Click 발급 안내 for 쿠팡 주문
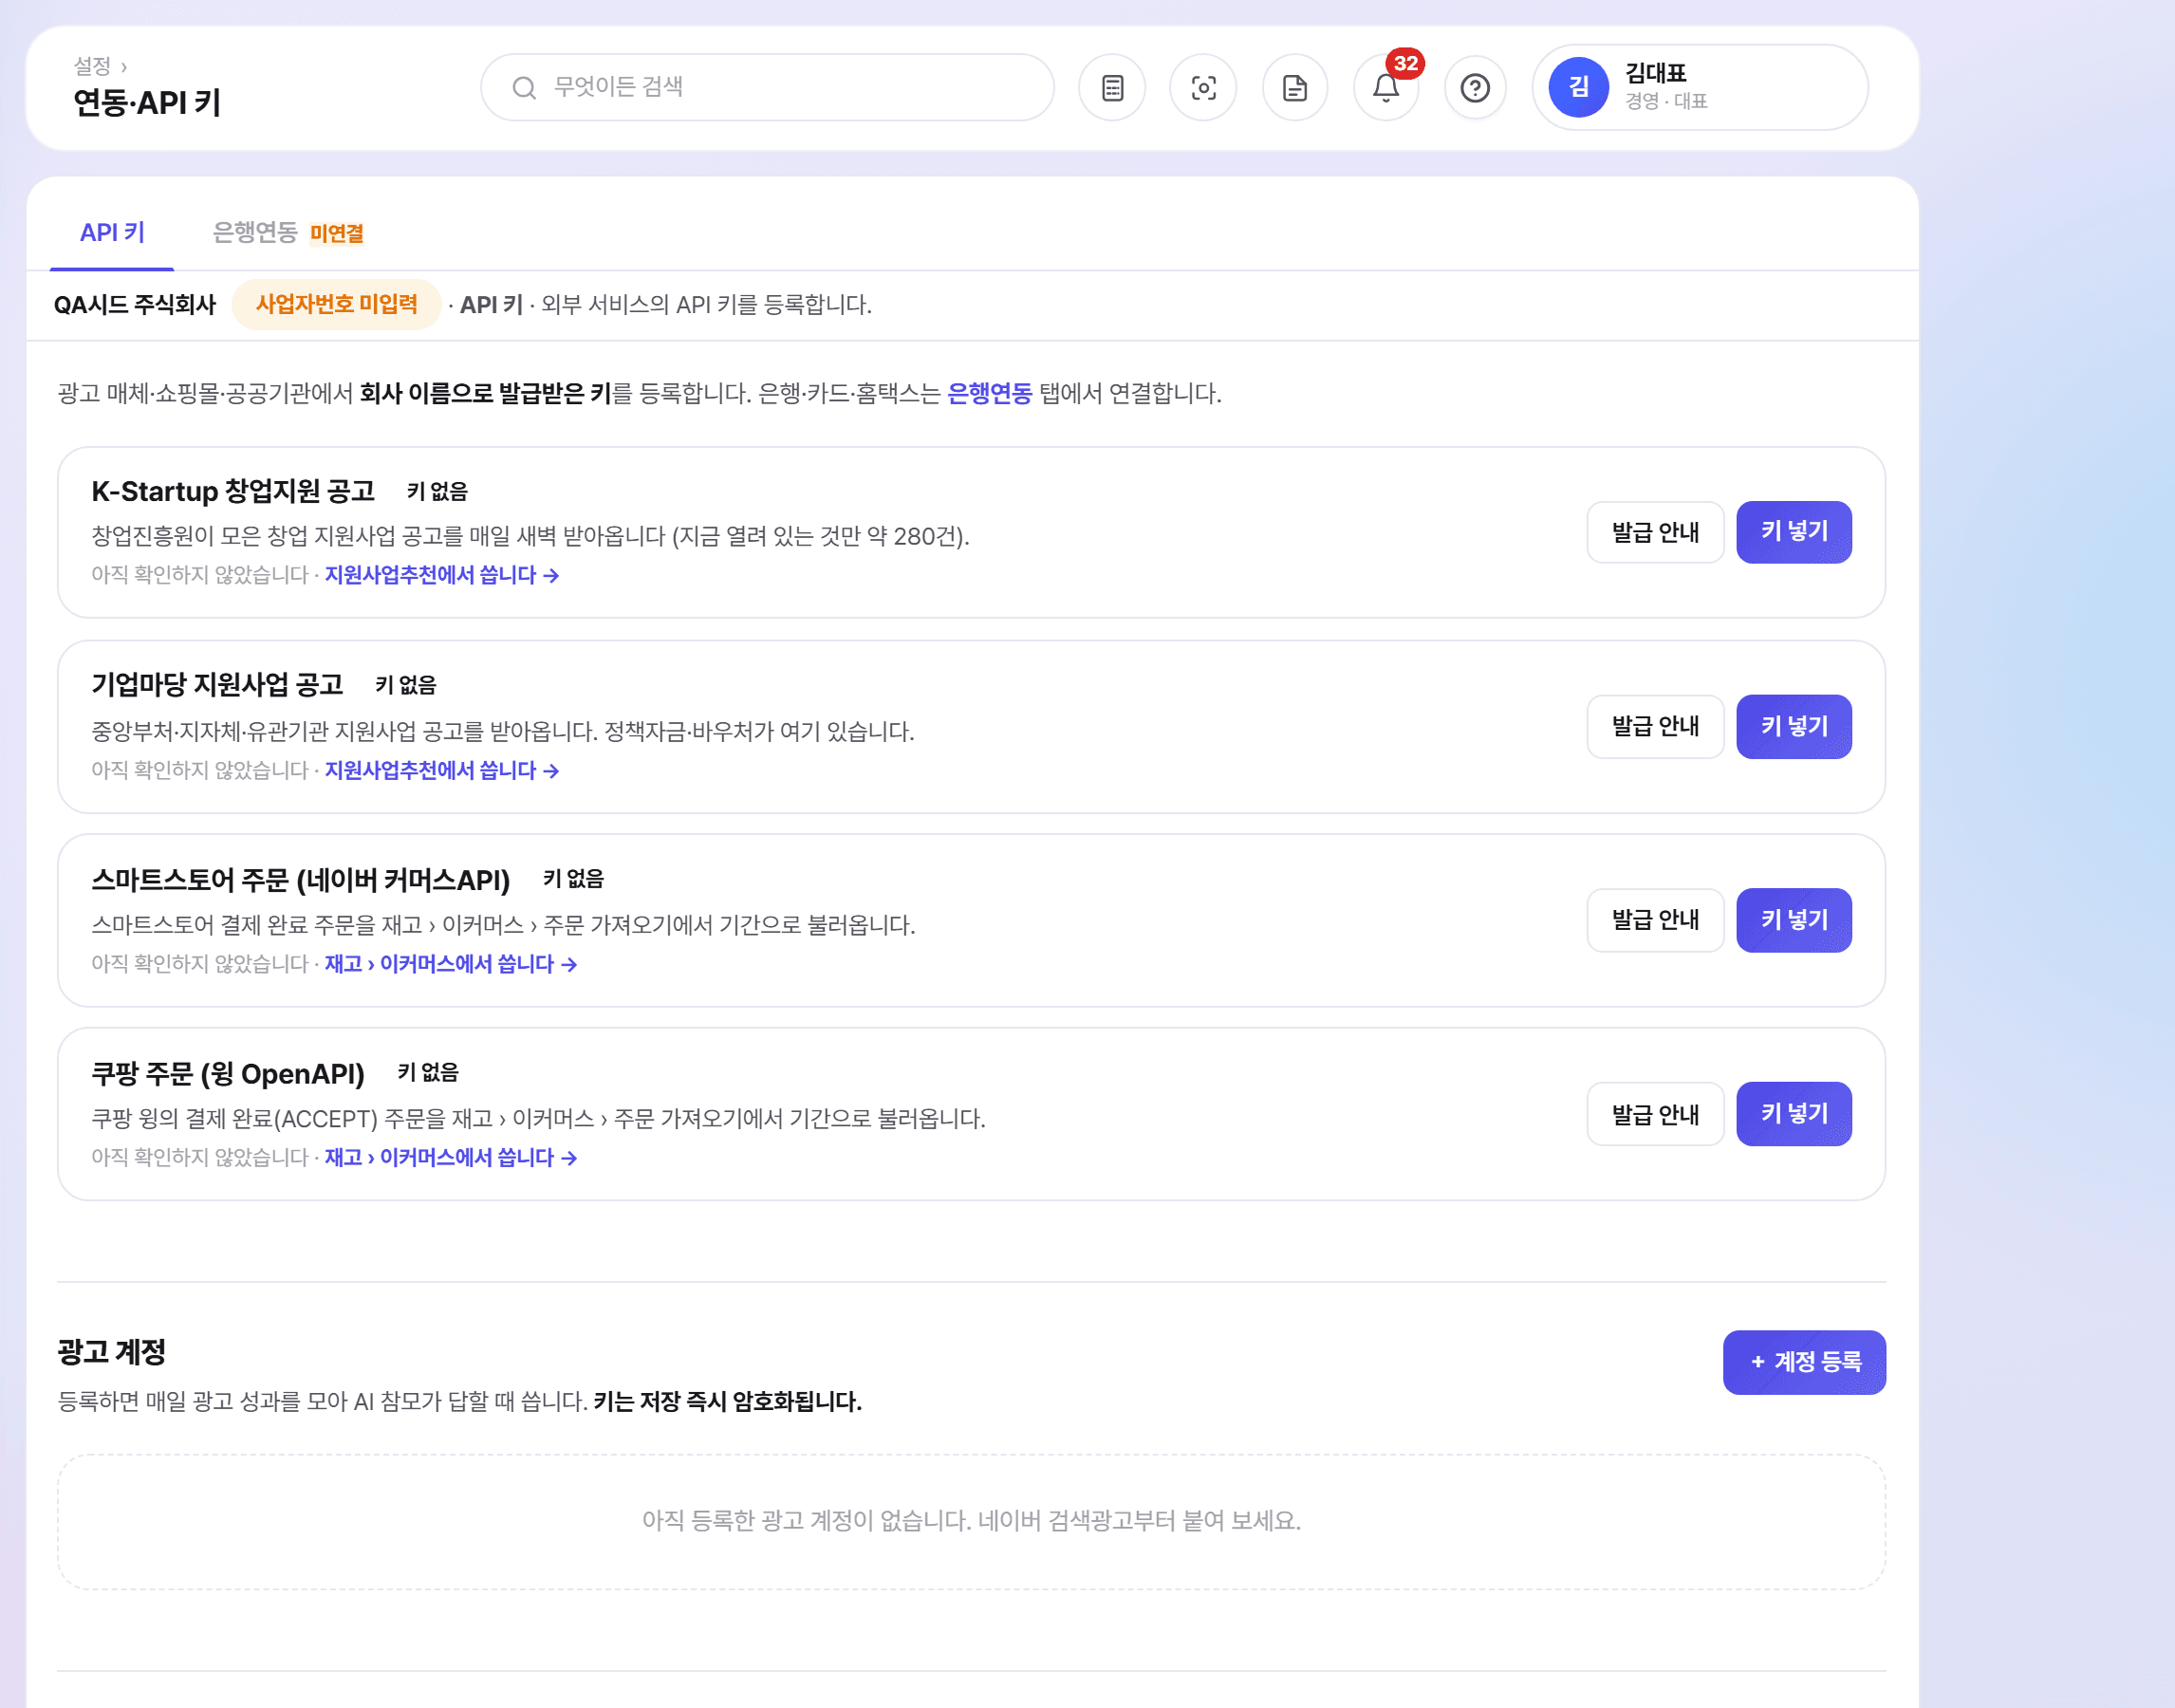 tap(1655, 1114)
